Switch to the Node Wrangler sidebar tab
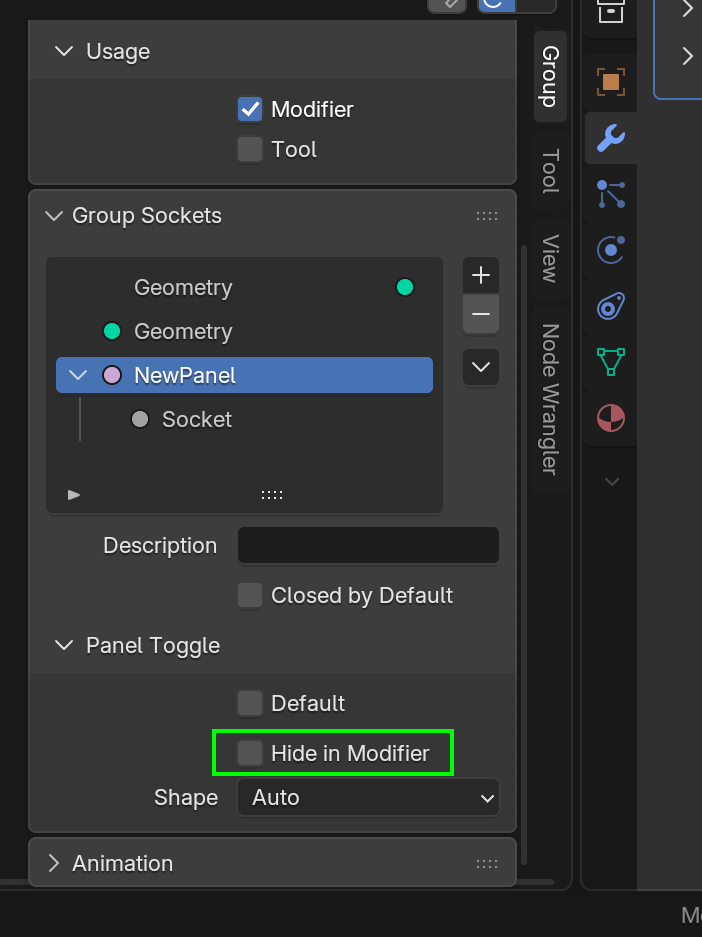The height and width of the screenshot is (937, 702). coord(549,398)
